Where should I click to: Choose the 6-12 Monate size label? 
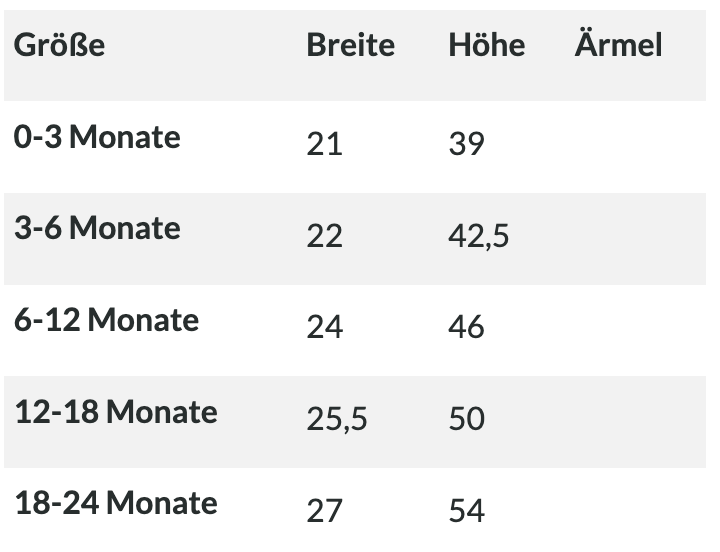(106, 320)
